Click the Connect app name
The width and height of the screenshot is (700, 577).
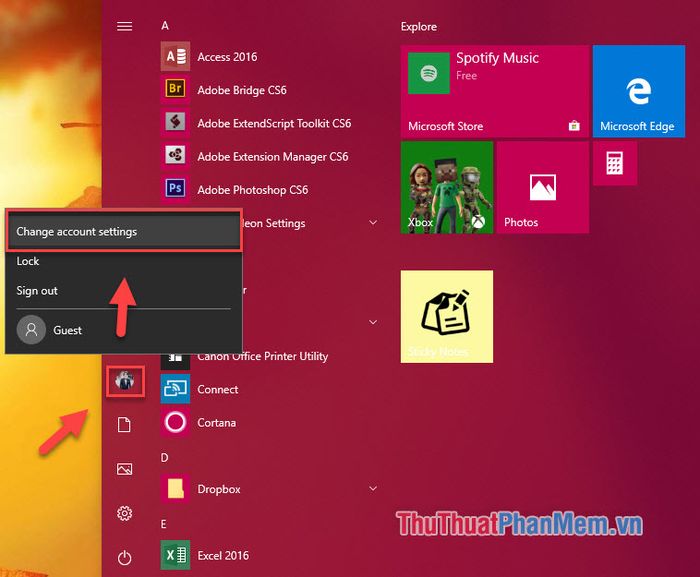(218, 389)
